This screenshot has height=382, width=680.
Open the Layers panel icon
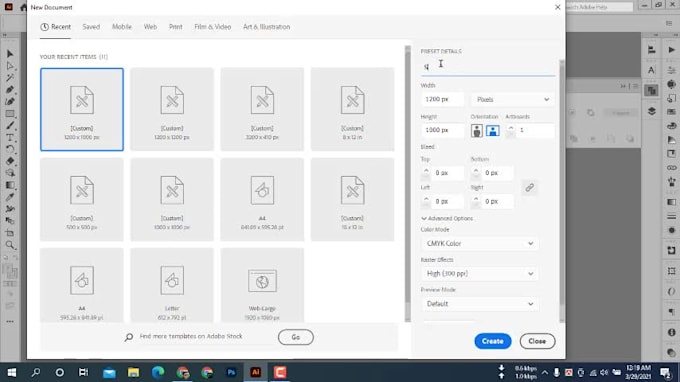tap(651, 111)
